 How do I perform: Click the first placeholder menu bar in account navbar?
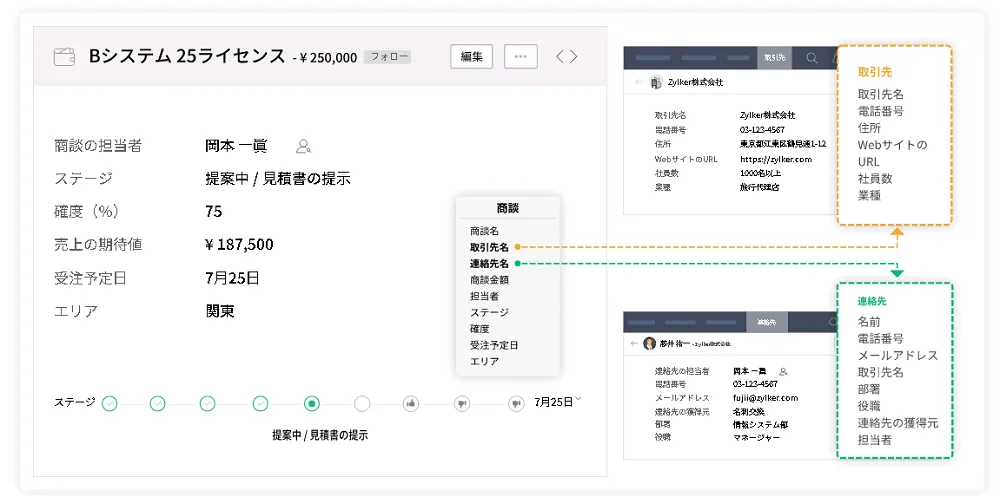[x=652, y=58]
